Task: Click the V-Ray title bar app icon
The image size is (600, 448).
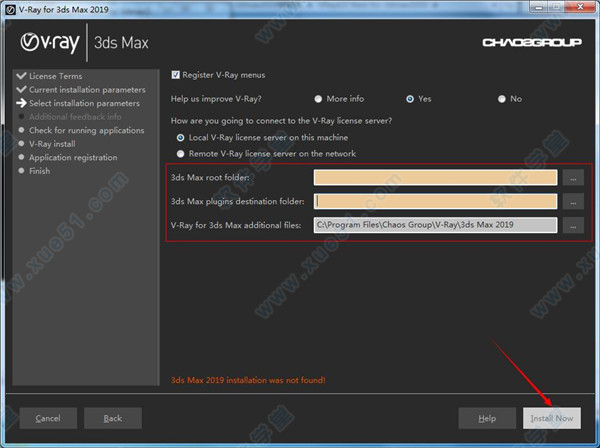Action: click(10, 10)
